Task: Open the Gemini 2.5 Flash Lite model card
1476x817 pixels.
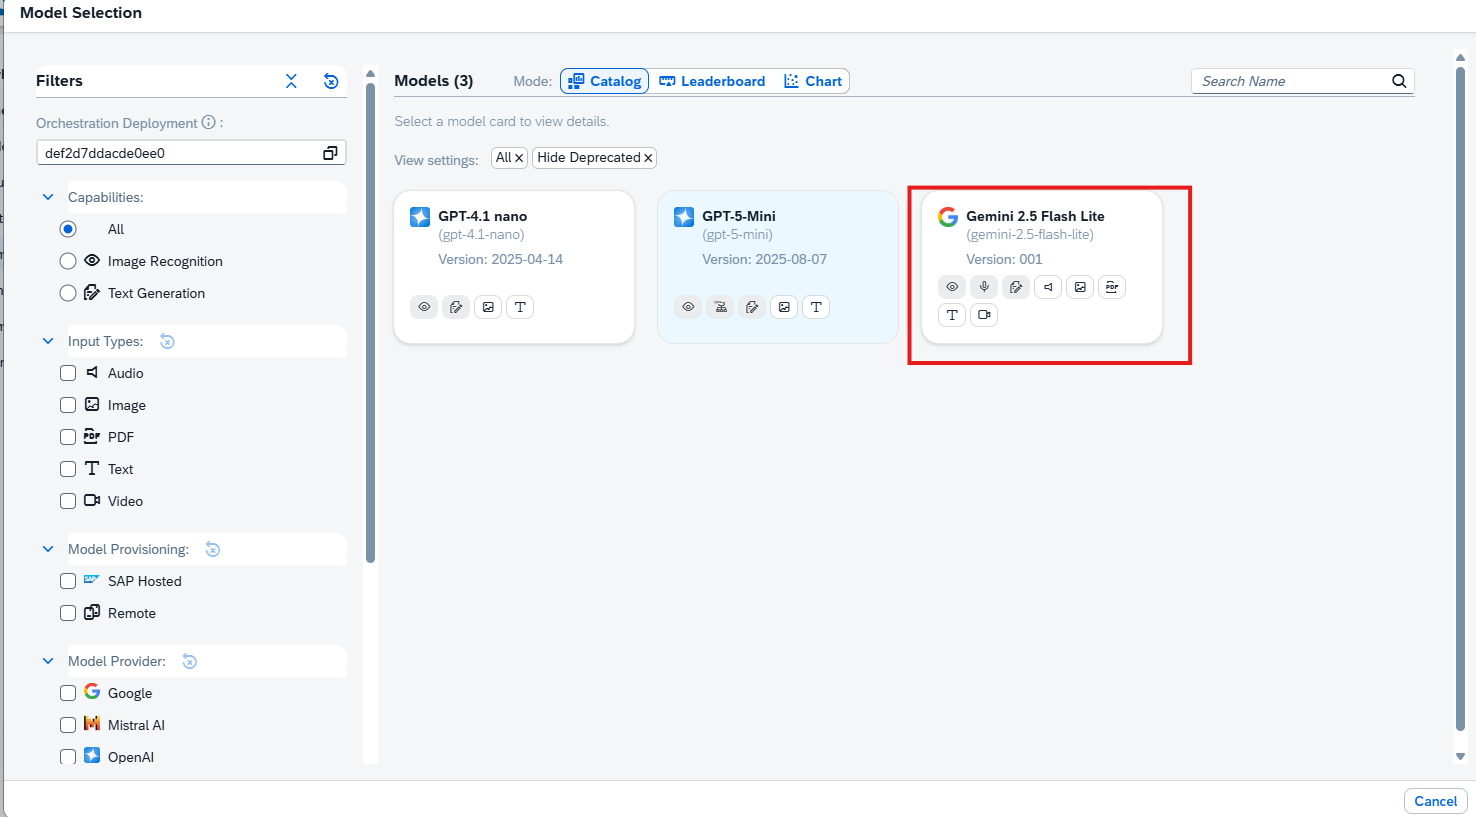Action: (x=1042, y=267)
